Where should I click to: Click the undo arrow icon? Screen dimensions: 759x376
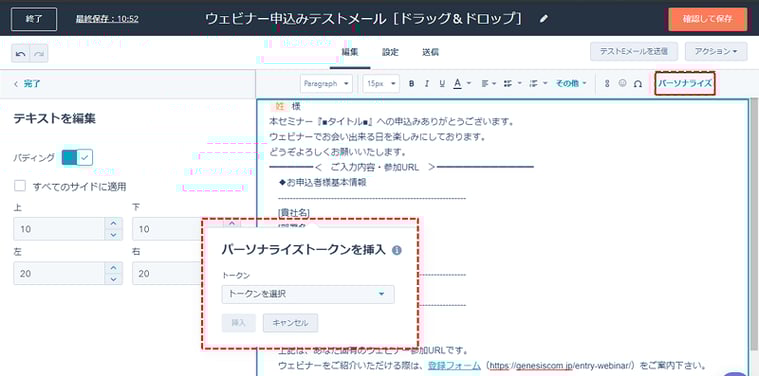[x=21, y=54]
